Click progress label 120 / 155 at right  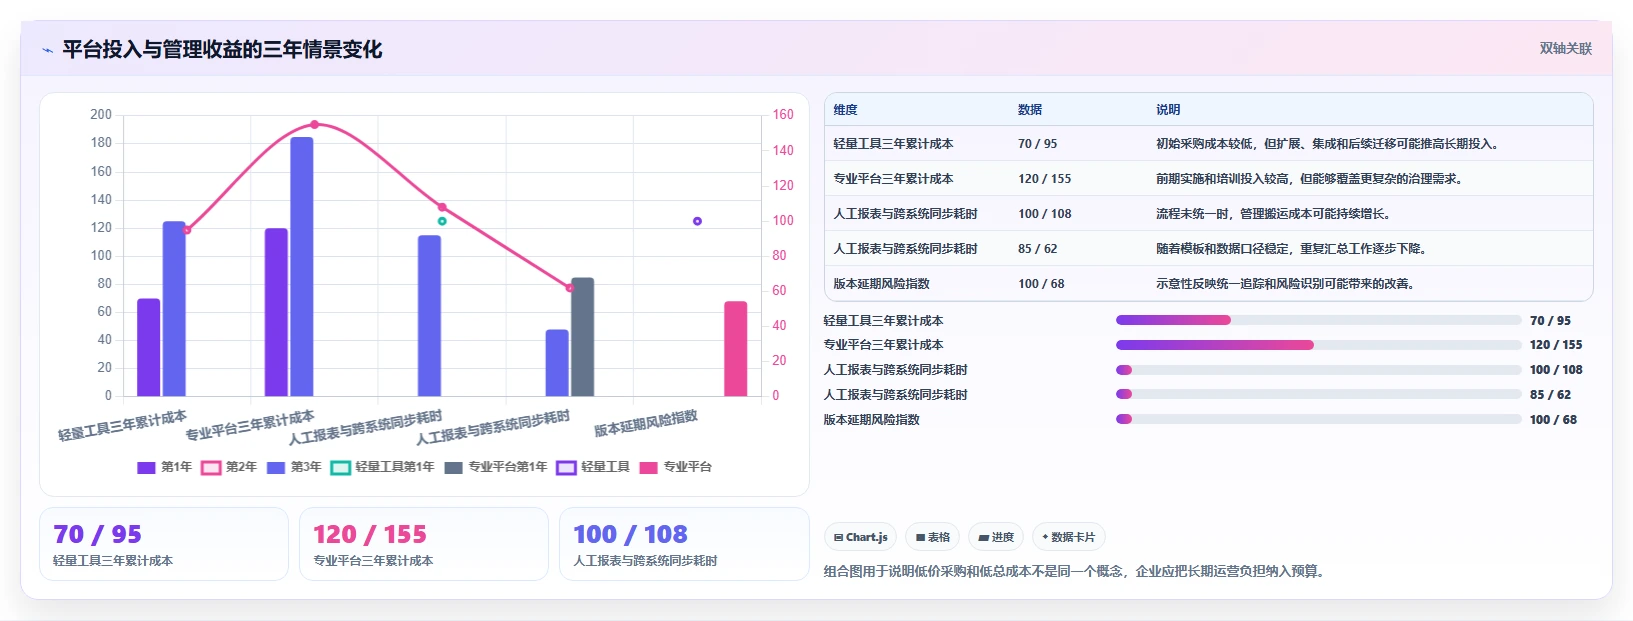click(x=1556, y=345)
